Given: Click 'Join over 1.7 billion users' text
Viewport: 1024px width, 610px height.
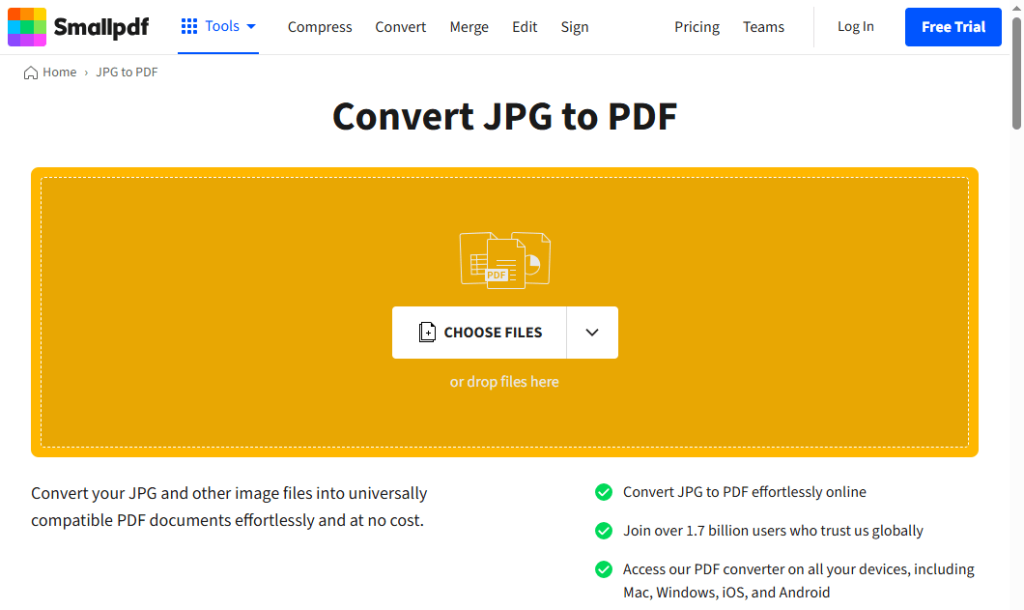Looking at the screenshot, I should tap(773, 530).
